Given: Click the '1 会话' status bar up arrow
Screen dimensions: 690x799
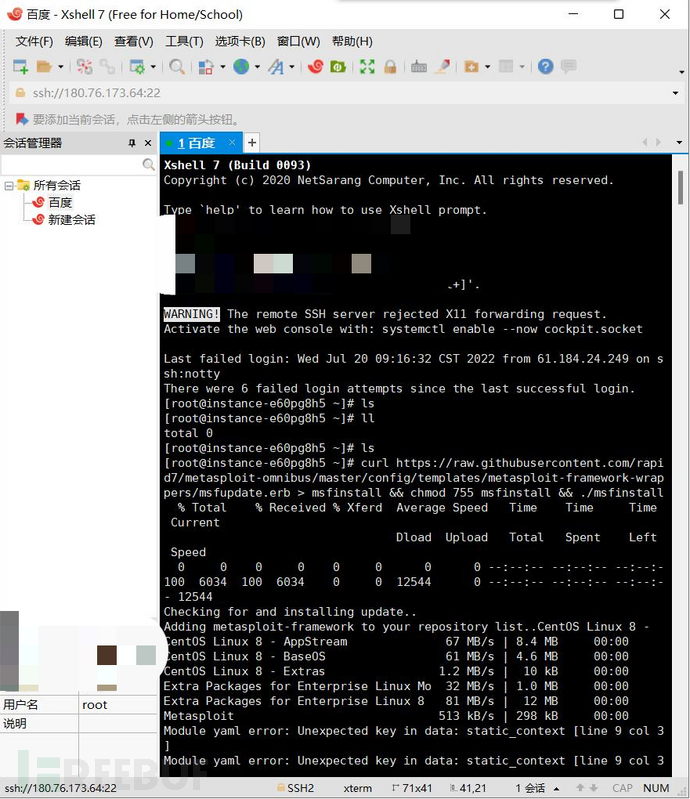Looking at the screenshot, I should pos(556,788).
